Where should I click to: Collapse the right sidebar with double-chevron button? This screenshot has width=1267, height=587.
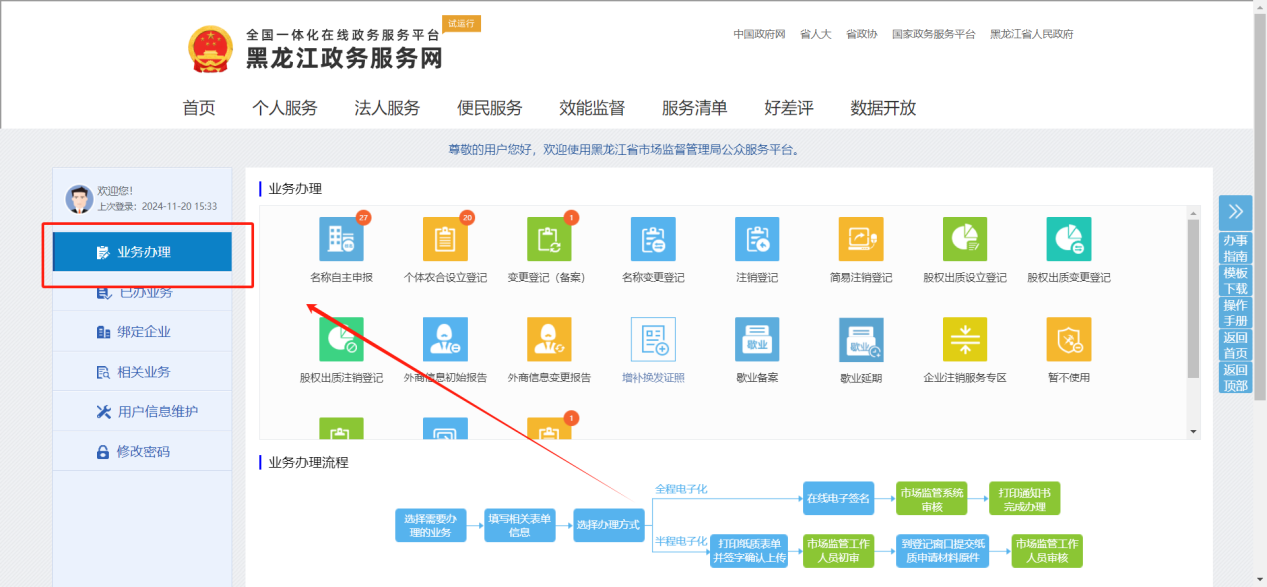coord(1235,212)
